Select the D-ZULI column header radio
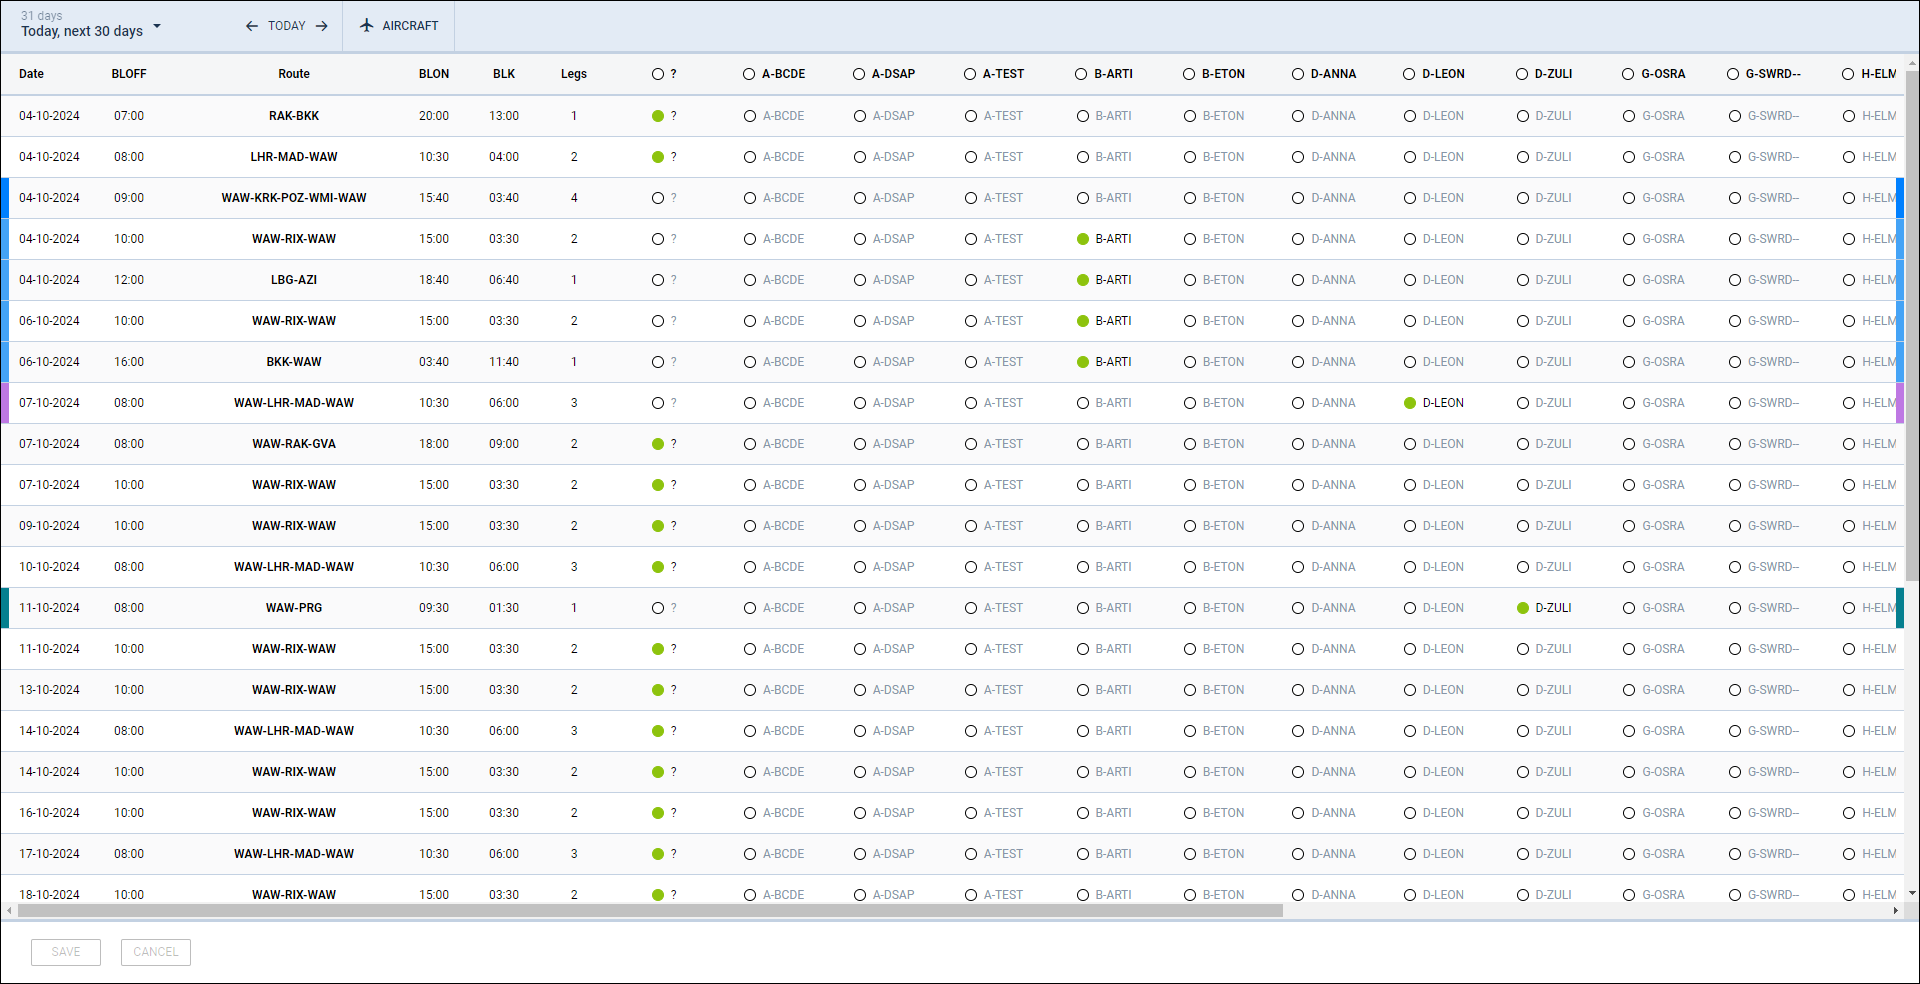Viewport: 1920px width, 984px height. (1522, 74)
